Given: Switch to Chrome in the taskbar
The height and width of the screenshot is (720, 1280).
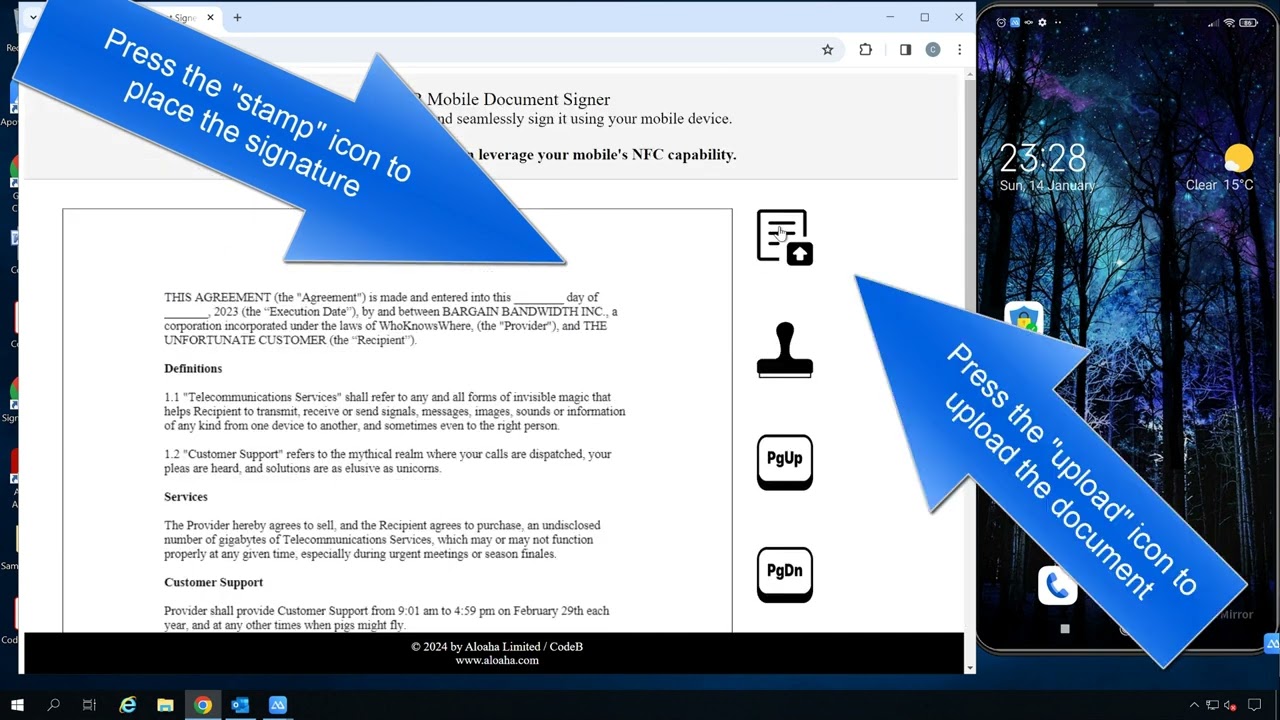Looking at the screenshot, I should point(203,705).
